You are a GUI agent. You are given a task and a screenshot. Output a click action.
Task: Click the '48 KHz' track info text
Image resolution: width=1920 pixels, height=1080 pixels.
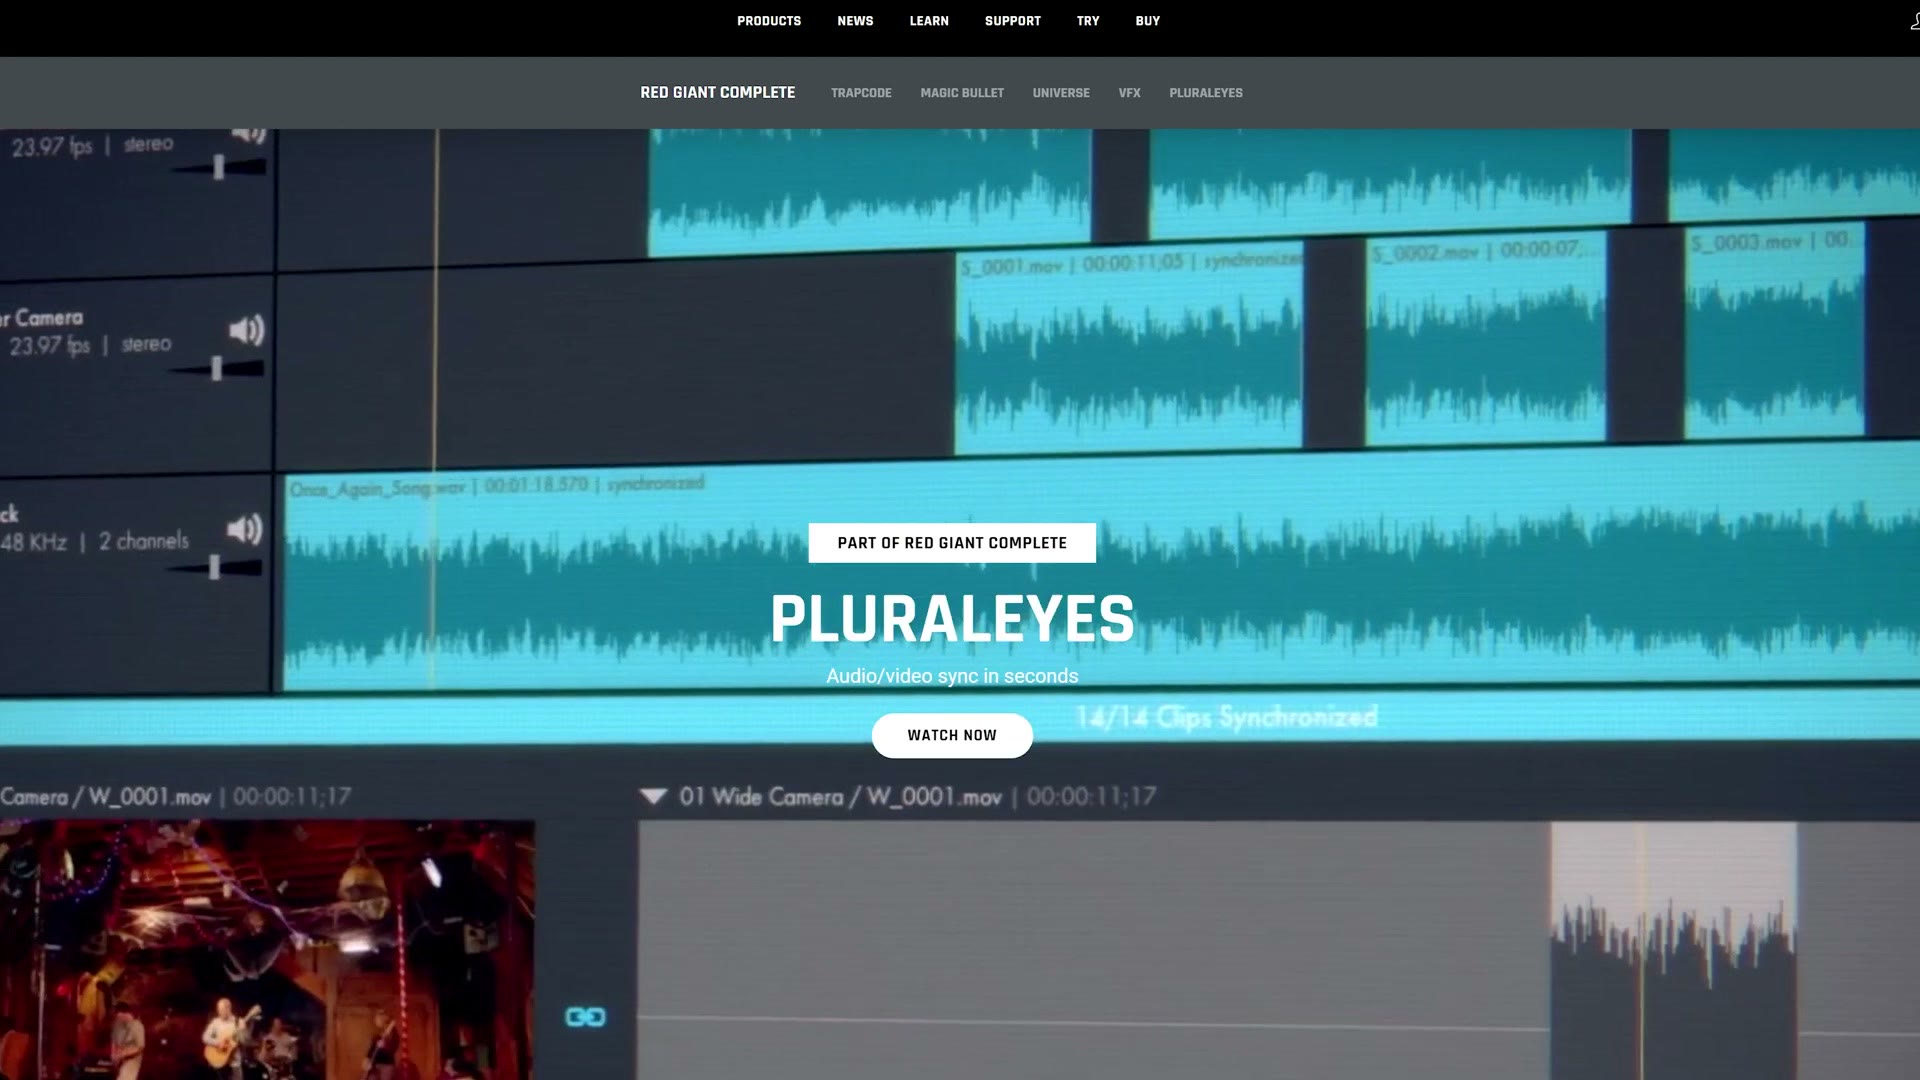34,542
